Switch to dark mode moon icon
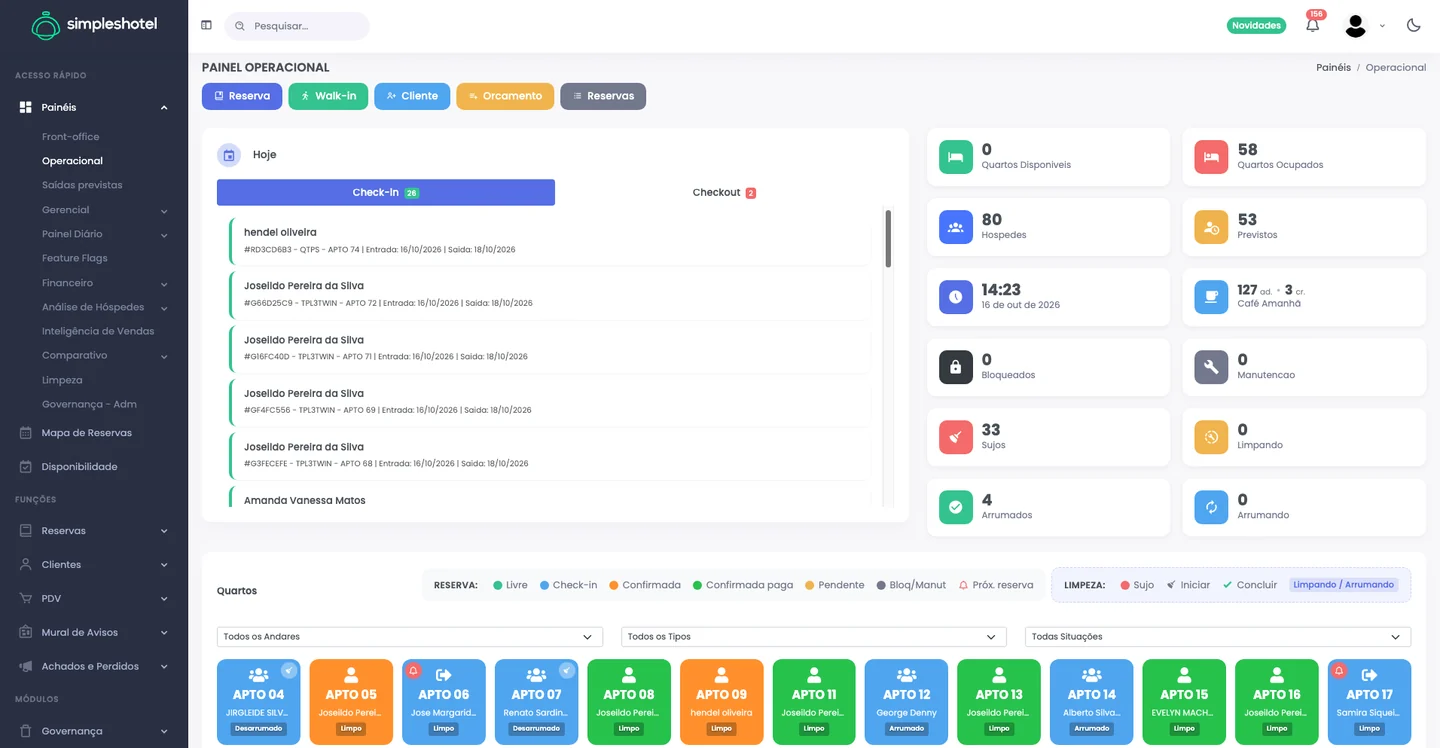The image size is (1440, 748). (1414, 25)
